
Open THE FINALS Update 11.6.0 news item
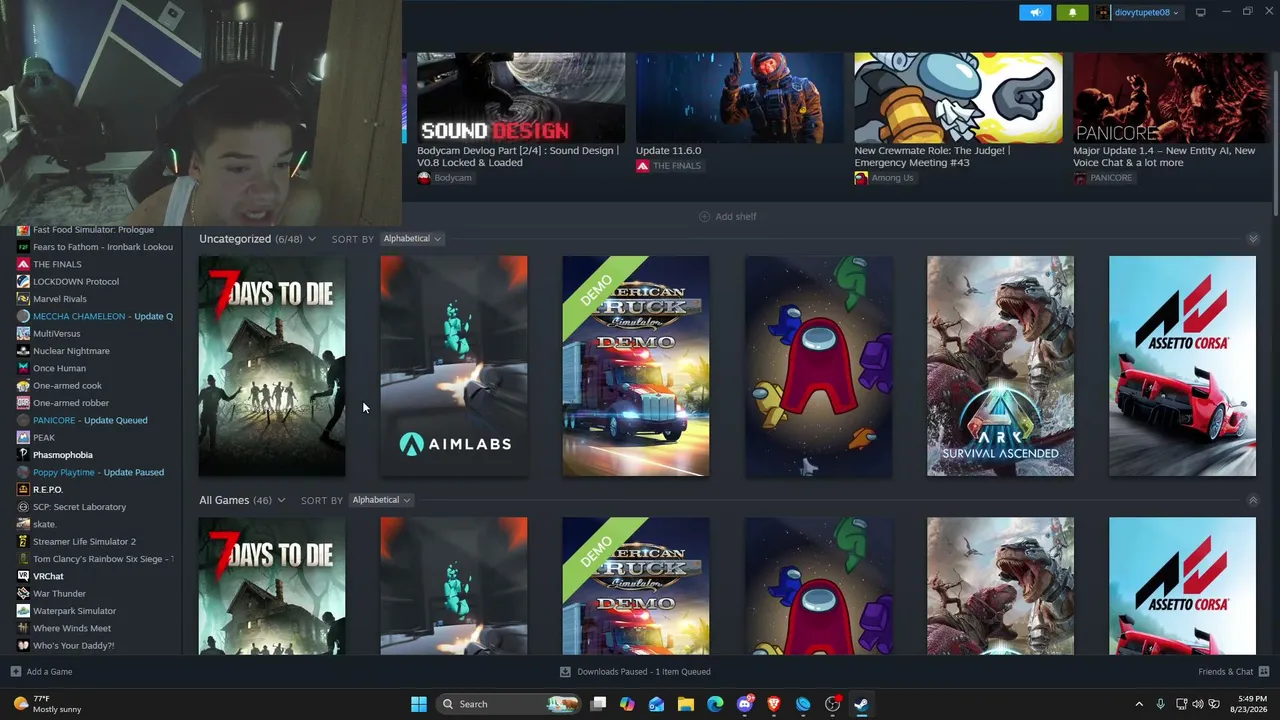(x=740, y=105)
